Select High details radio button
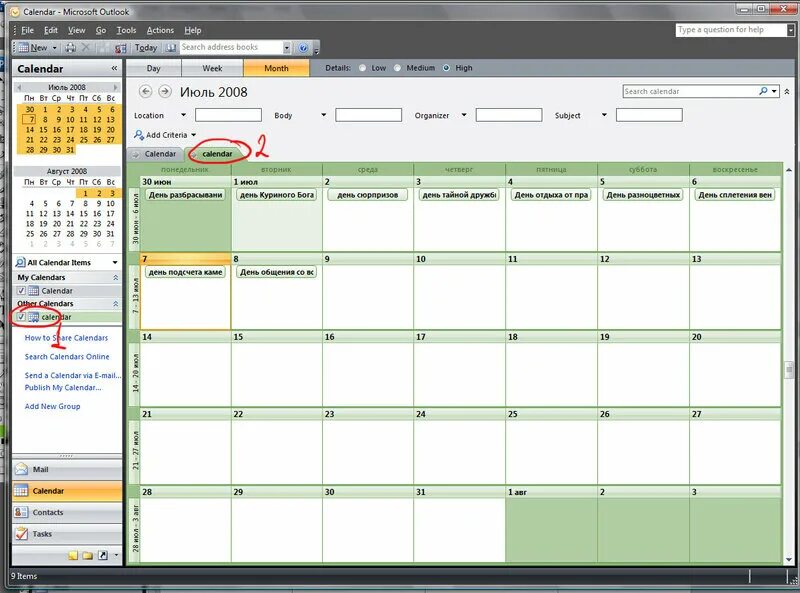Image resolution: width=800 pixels, height=593 pixels. click(x=446, y=68)
